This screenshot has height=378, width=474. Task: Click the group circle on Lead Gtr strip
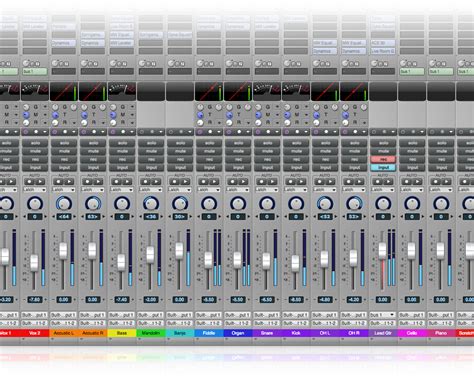click(x=374, y=132)
